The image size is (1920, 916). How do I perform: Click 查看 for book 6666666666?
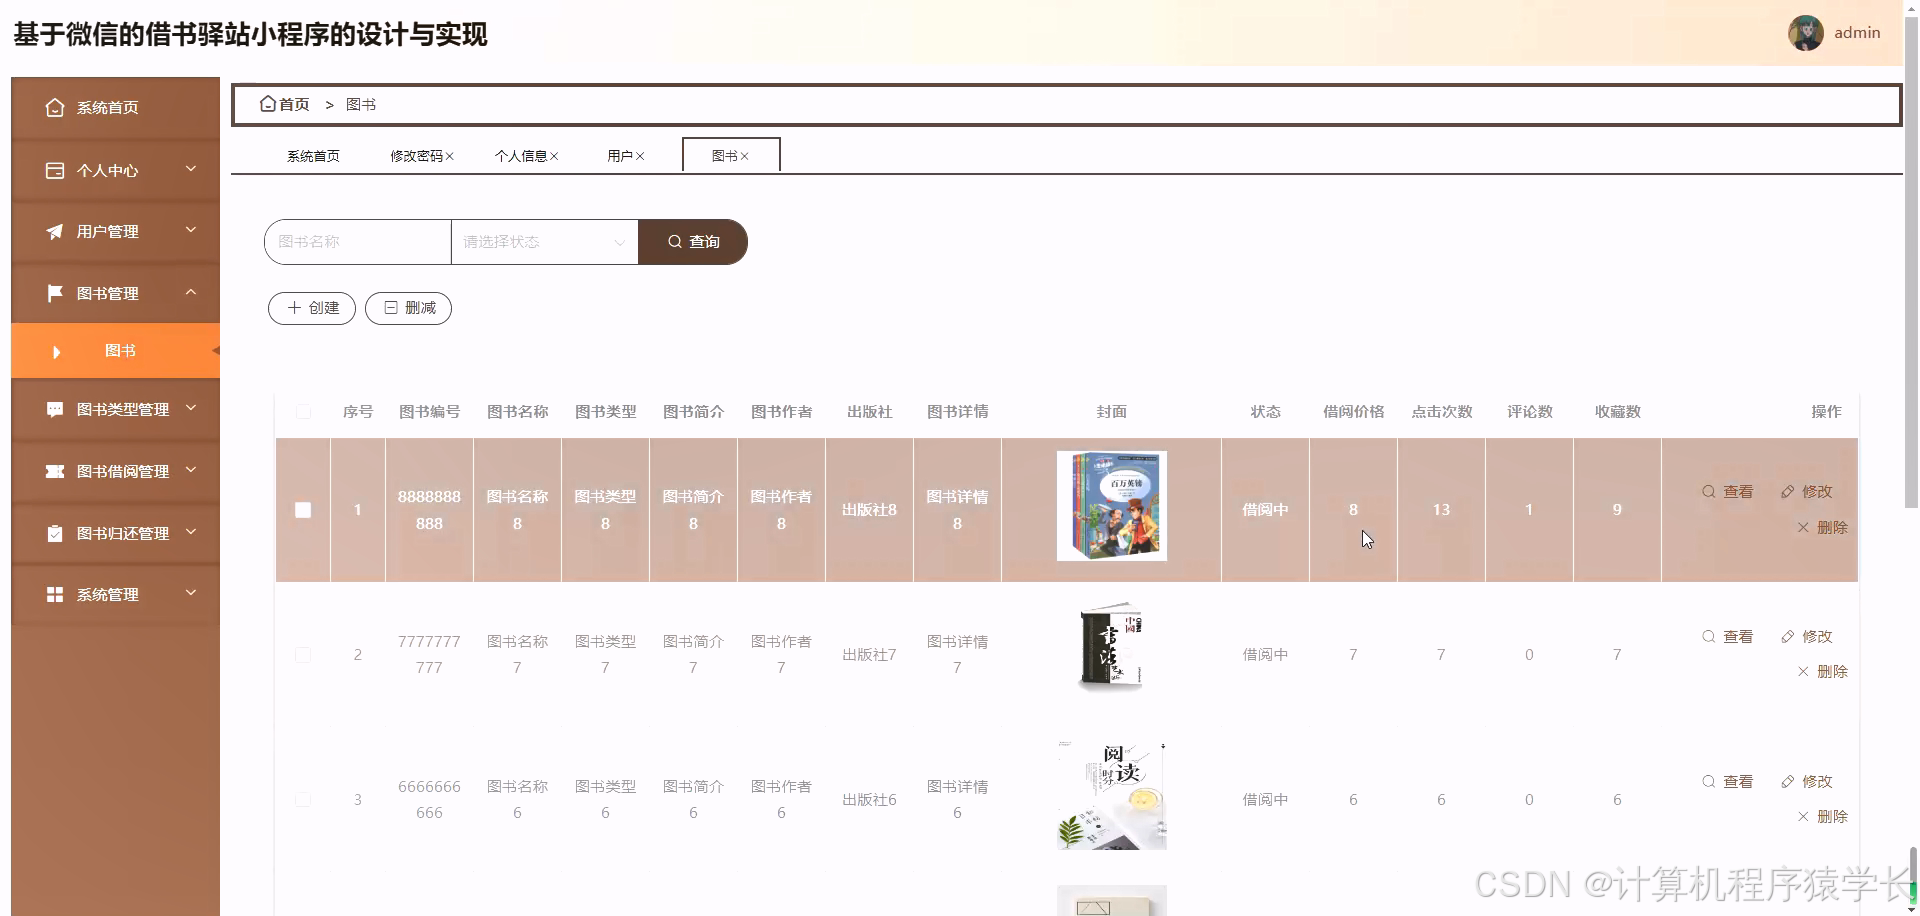(x=1728, y=782)
